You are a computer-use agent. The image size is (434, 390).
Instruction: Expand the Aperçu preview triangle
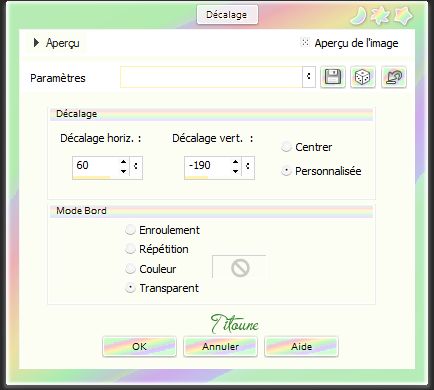point(36,43)
